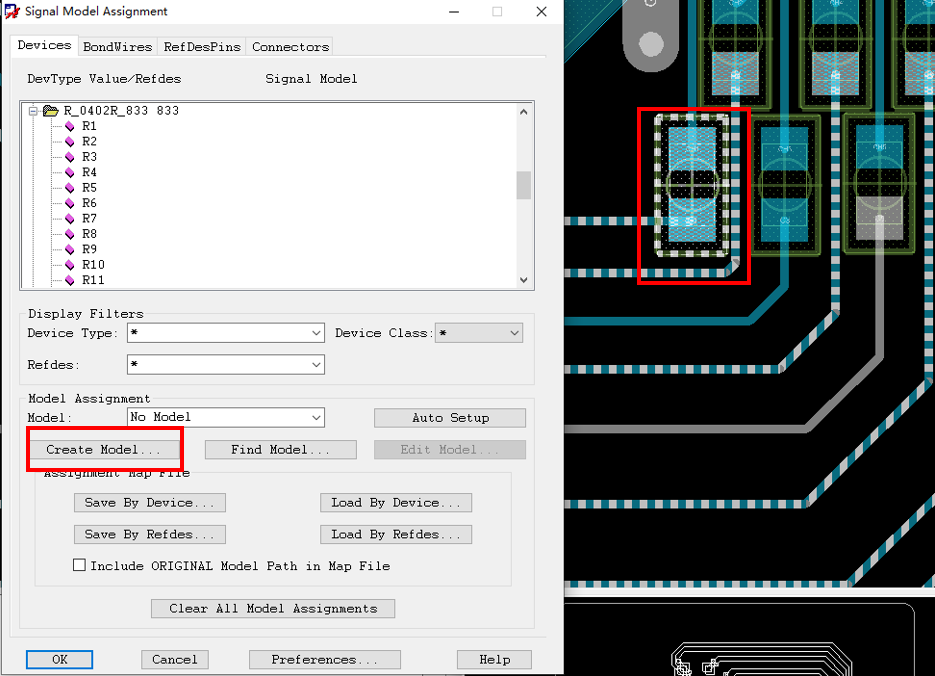Click the R3 diamond icon
The width and height of the screenshot is (935, 676).
click(70, 157)
